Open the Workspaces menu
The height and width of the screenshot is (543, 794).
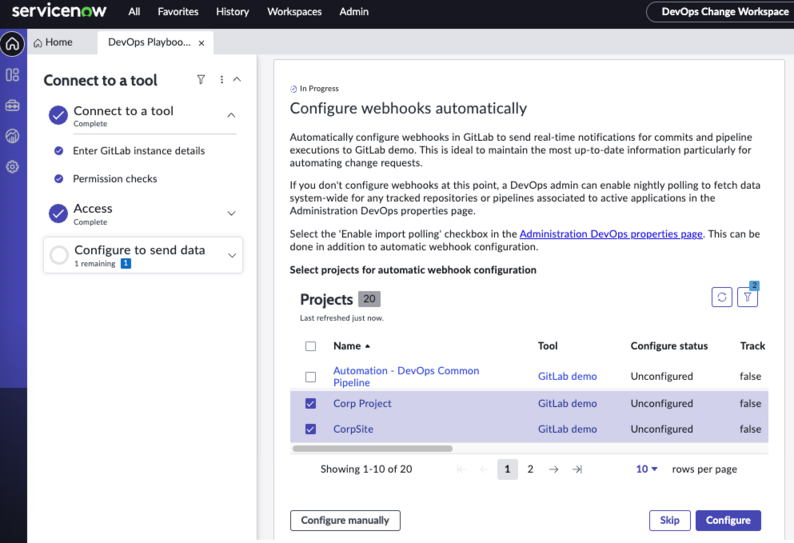click(x=294, y=11)
